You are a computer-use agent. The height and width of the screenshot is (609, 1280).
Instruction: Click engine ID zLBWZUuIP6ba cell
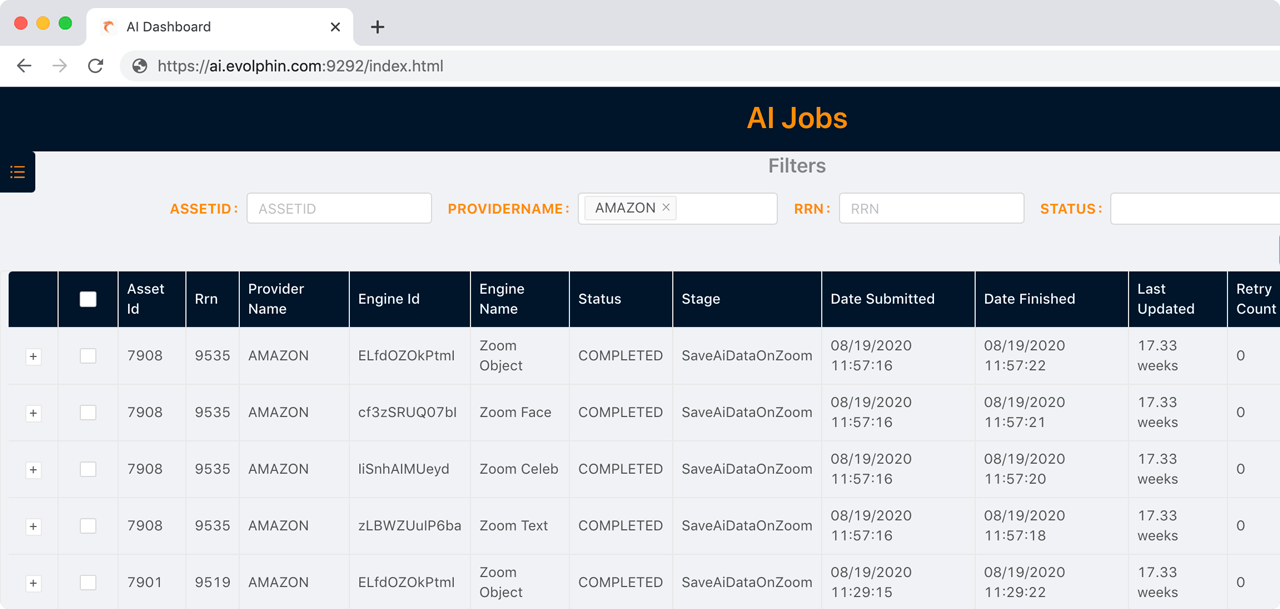click(x=410, y=526)
